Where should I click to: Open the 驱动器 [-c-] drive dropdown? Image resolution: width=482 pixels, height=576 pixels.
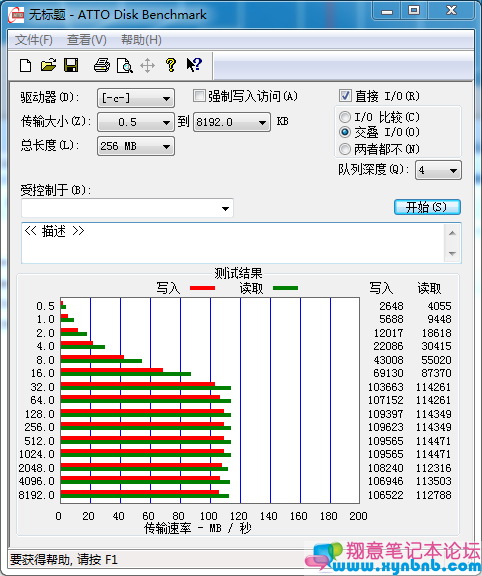pos(136,98)
